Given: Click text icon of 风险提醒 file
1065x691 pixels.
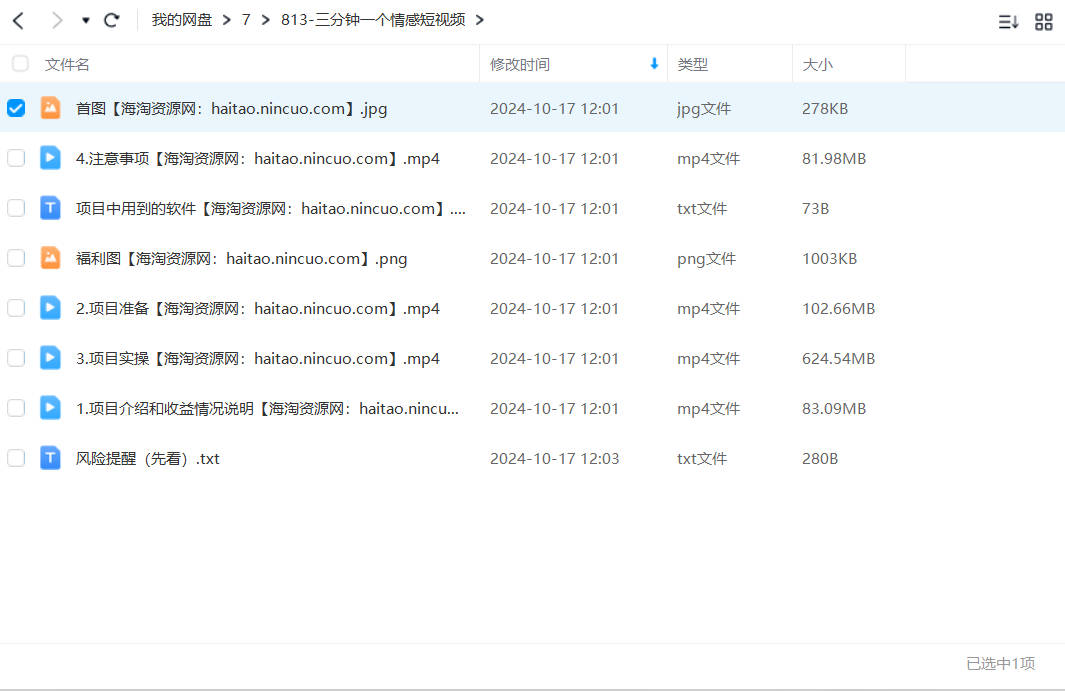Looking at the screenshot, I should pyautogui.click(x=50, y=457).
